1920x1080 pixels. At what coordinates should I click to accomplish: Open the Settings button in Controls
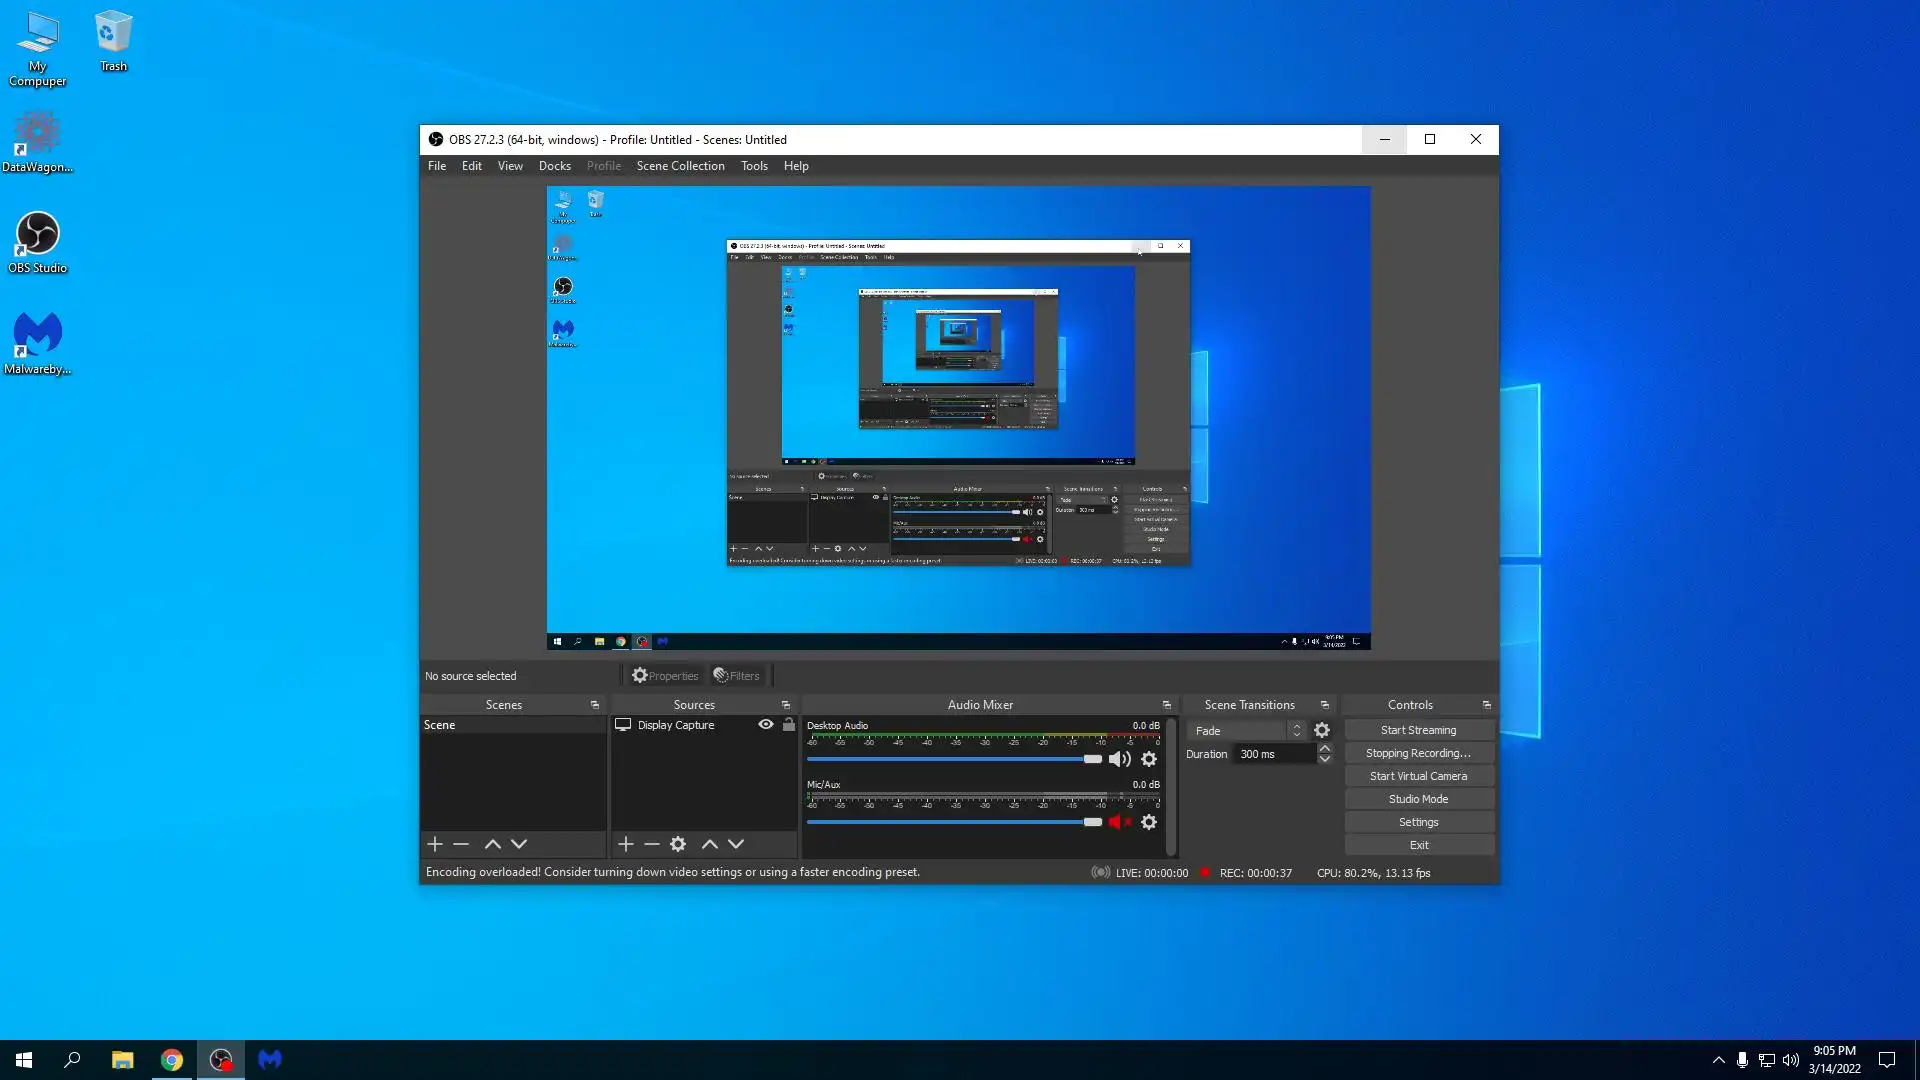pos(1418,822)
